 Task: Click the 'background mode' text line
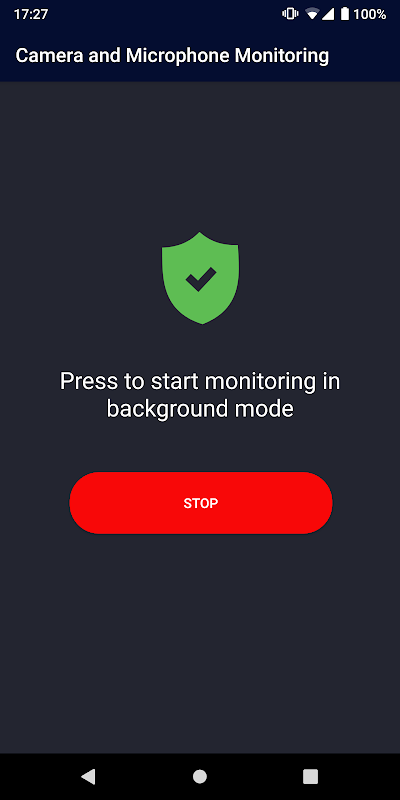[x=200, y=409]
